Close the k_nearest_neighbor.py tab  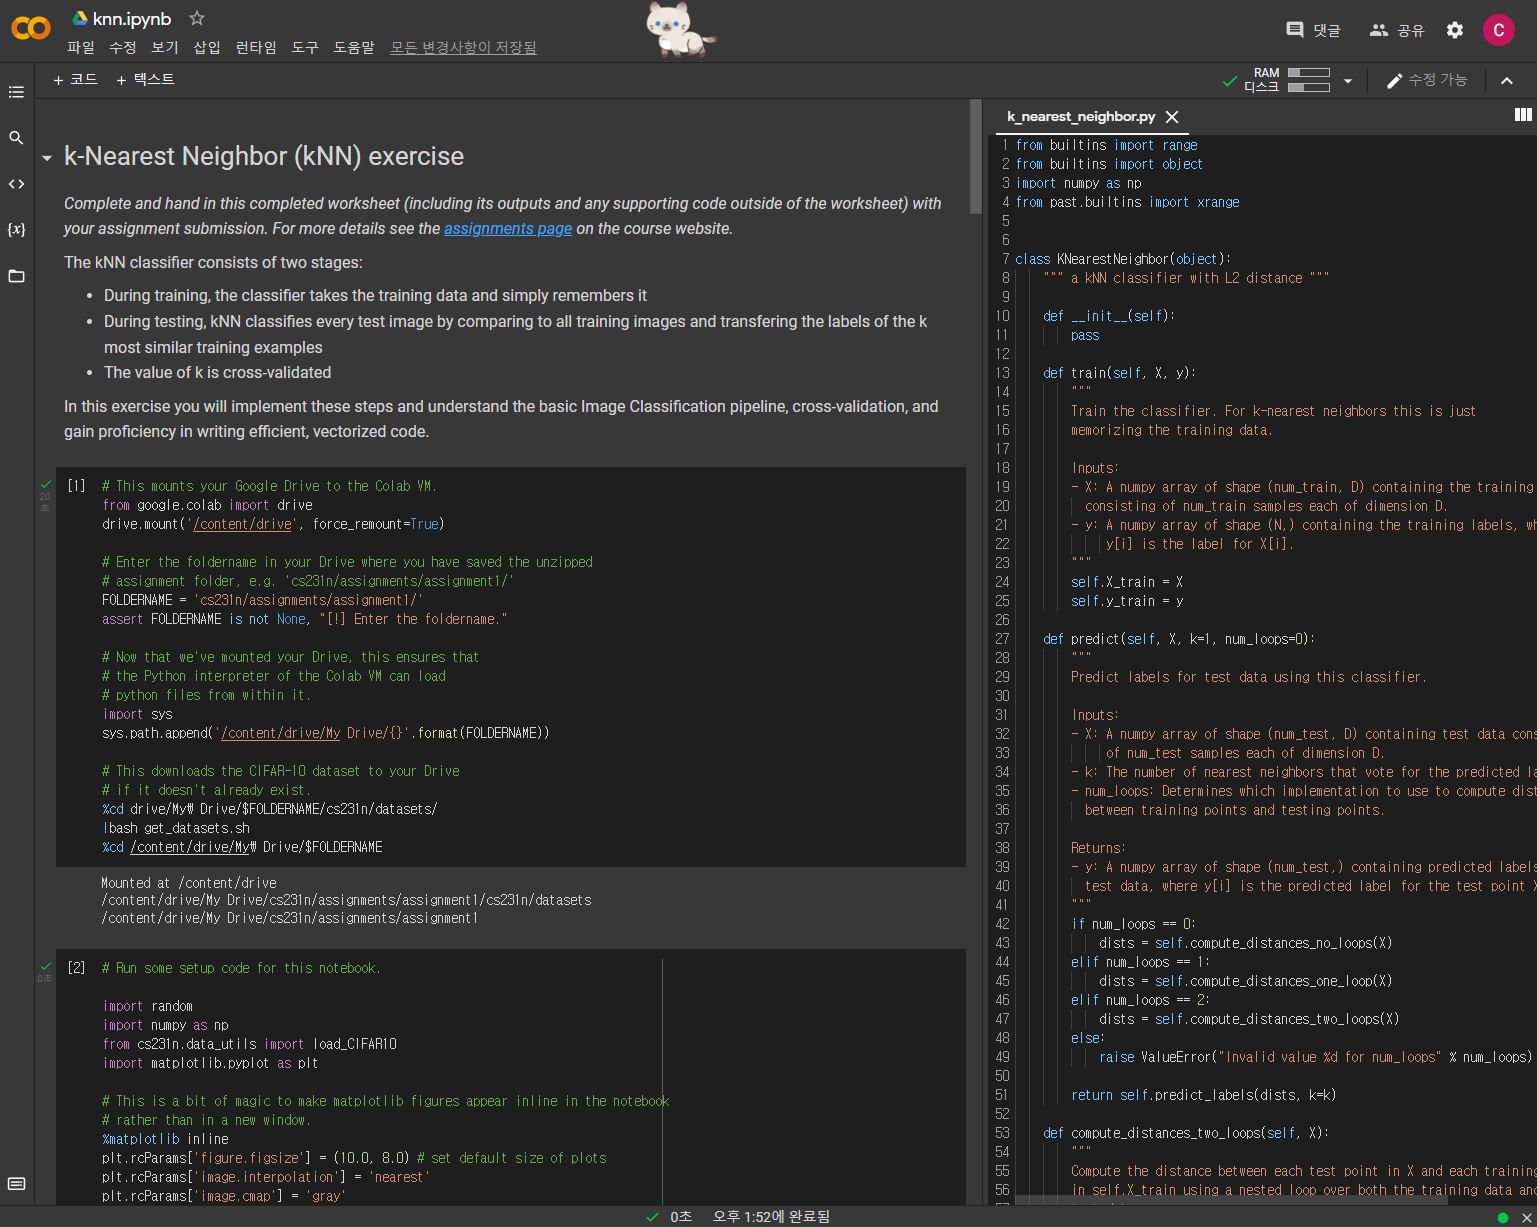(1172, 117)
